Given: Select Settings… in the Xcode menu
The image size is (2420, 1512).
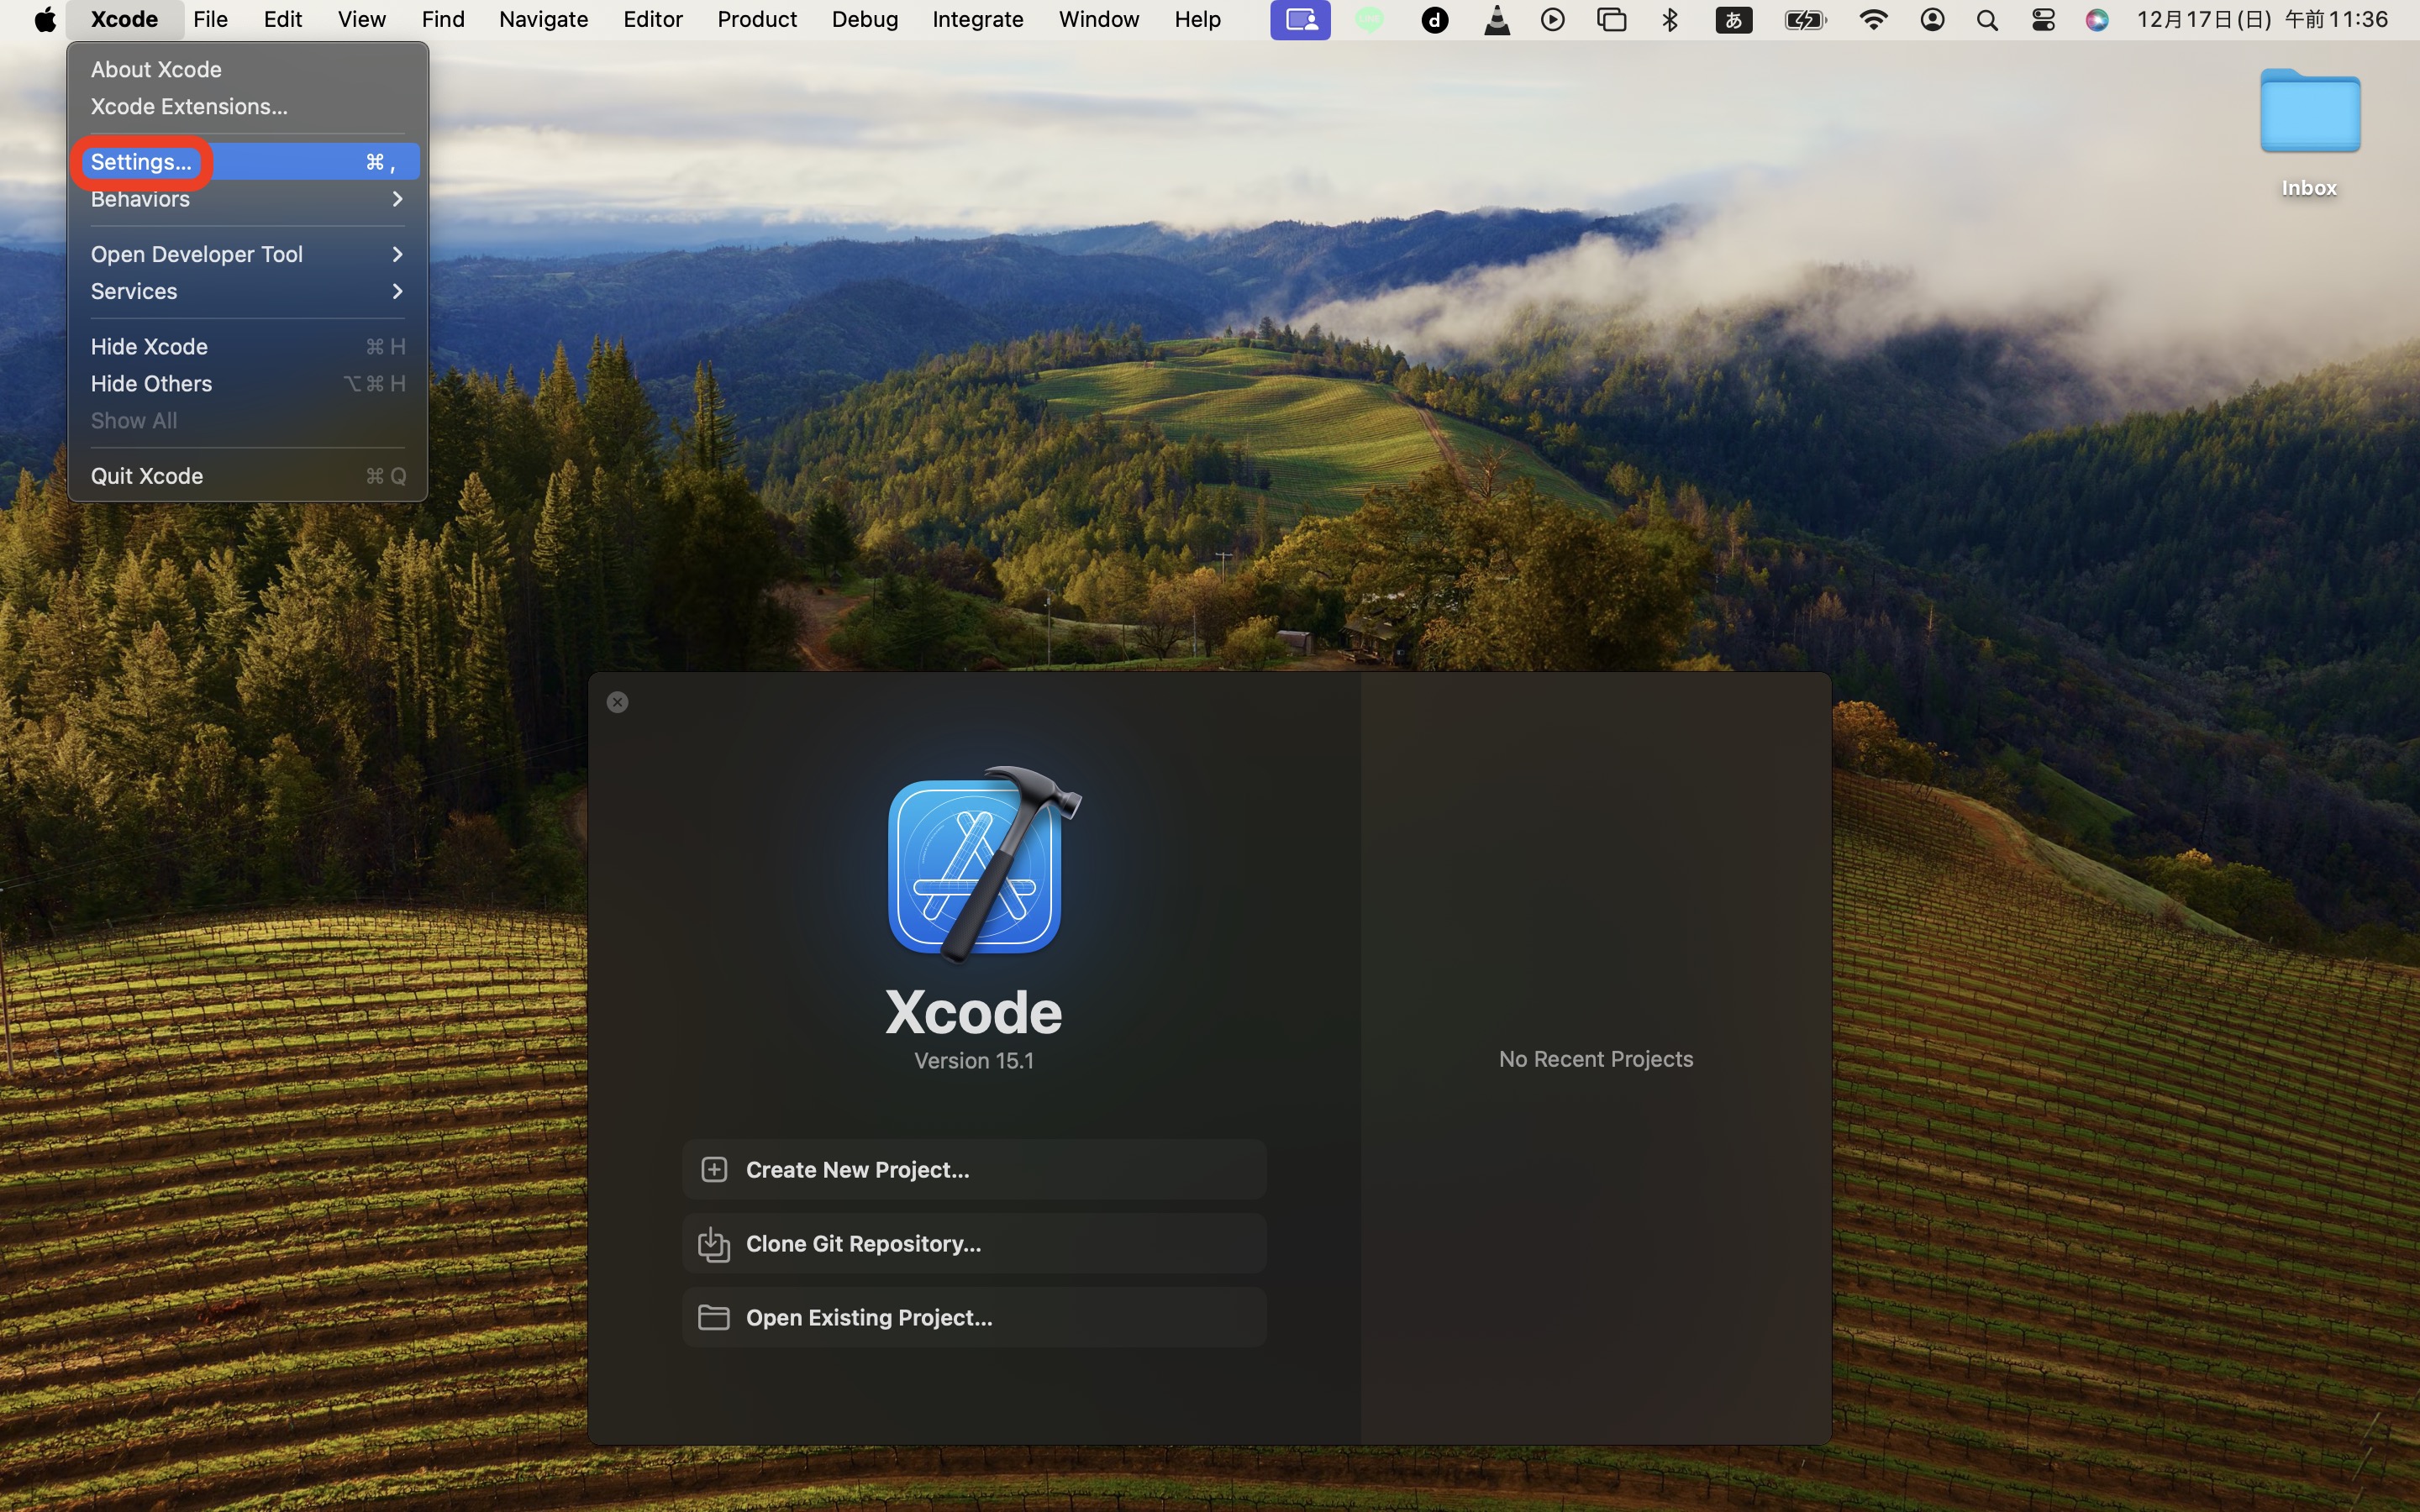Looking at the screenshot, I should point(247,162).
